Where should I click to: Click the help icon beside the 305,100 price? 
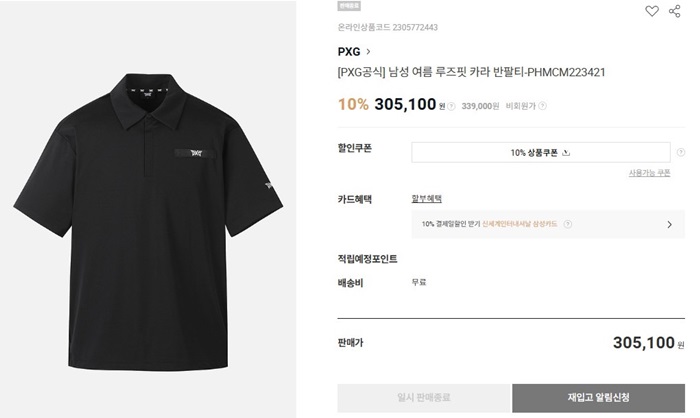451,106
